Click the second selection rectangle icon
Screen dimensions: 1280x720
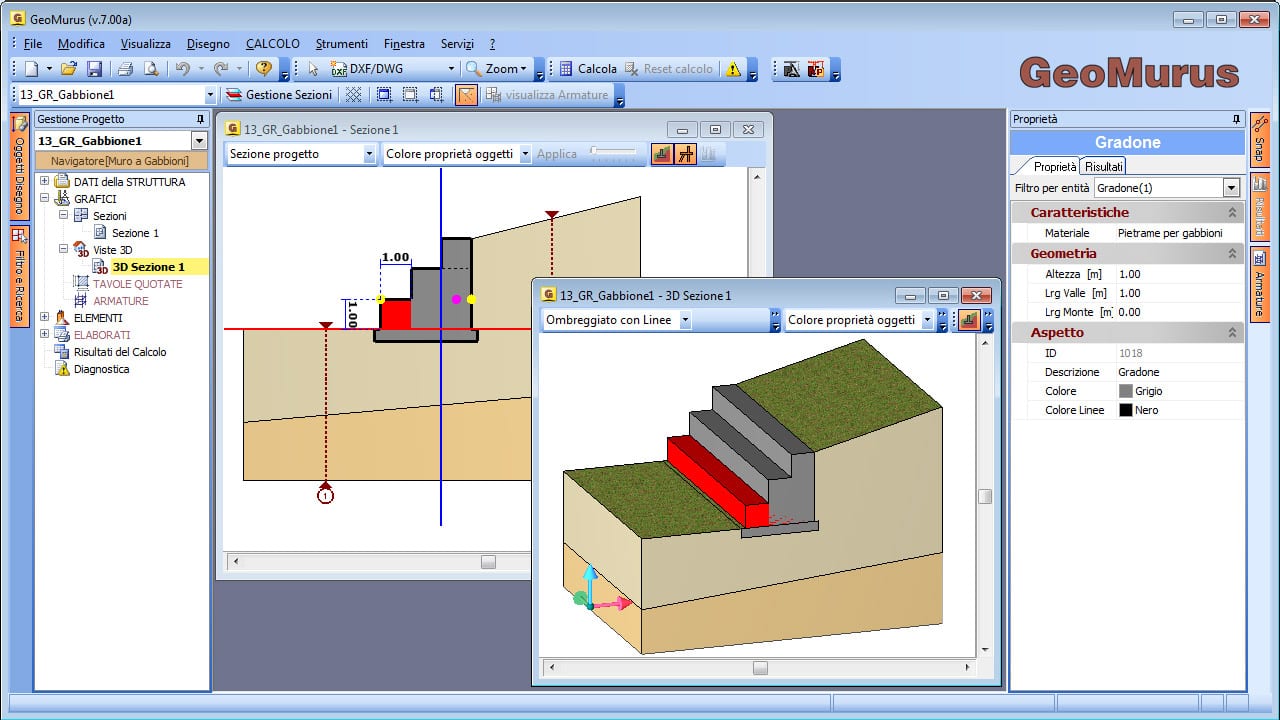click(x=410, y=95)
